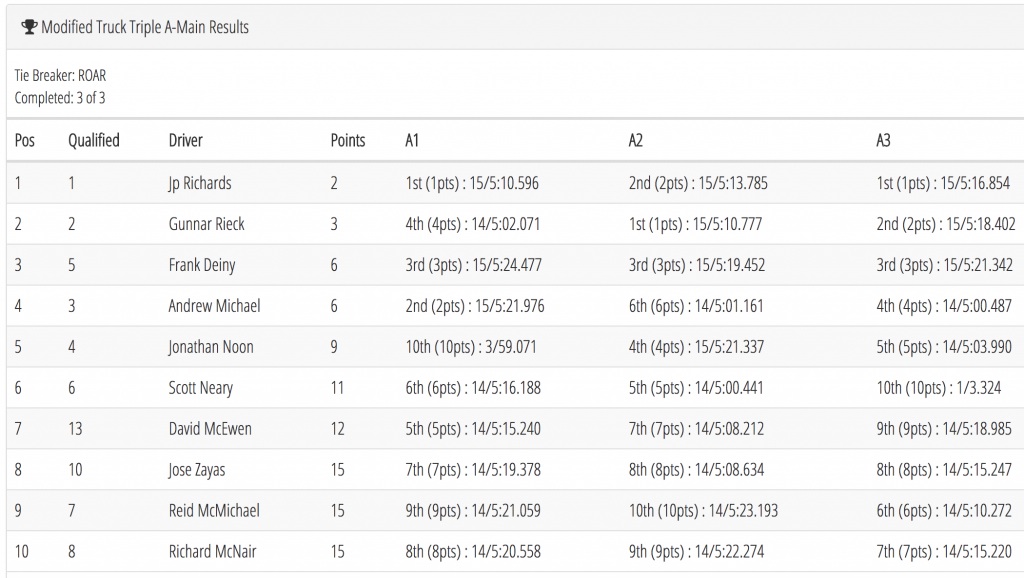Click driver Frank Deiny
Screen dimensions: 1024x578
(202, 265)
